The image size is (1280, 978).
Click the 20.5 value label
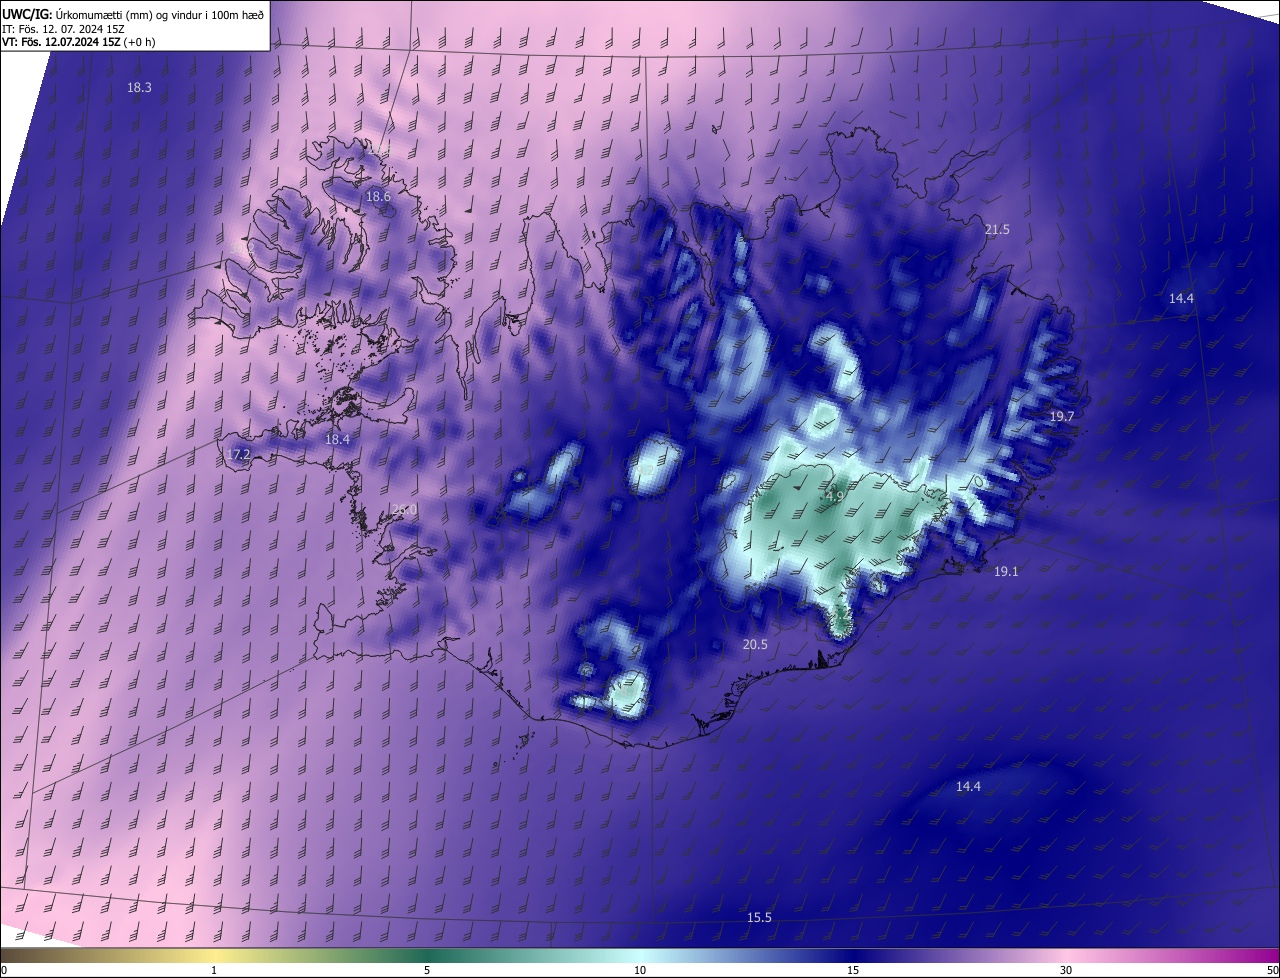[x=755, y=645]
